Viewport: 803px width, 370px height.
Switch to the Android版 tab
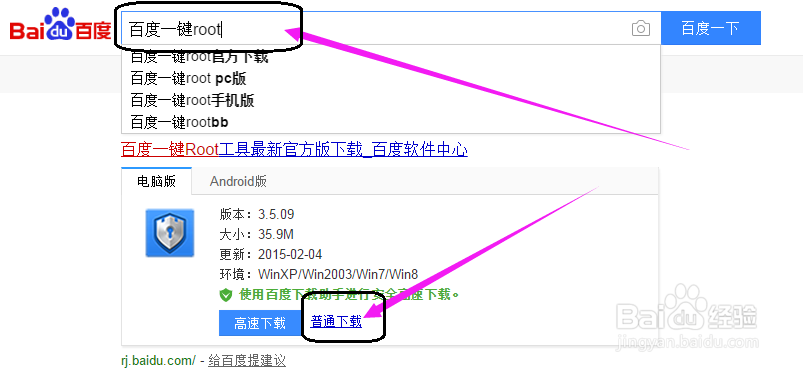(238, 181)
